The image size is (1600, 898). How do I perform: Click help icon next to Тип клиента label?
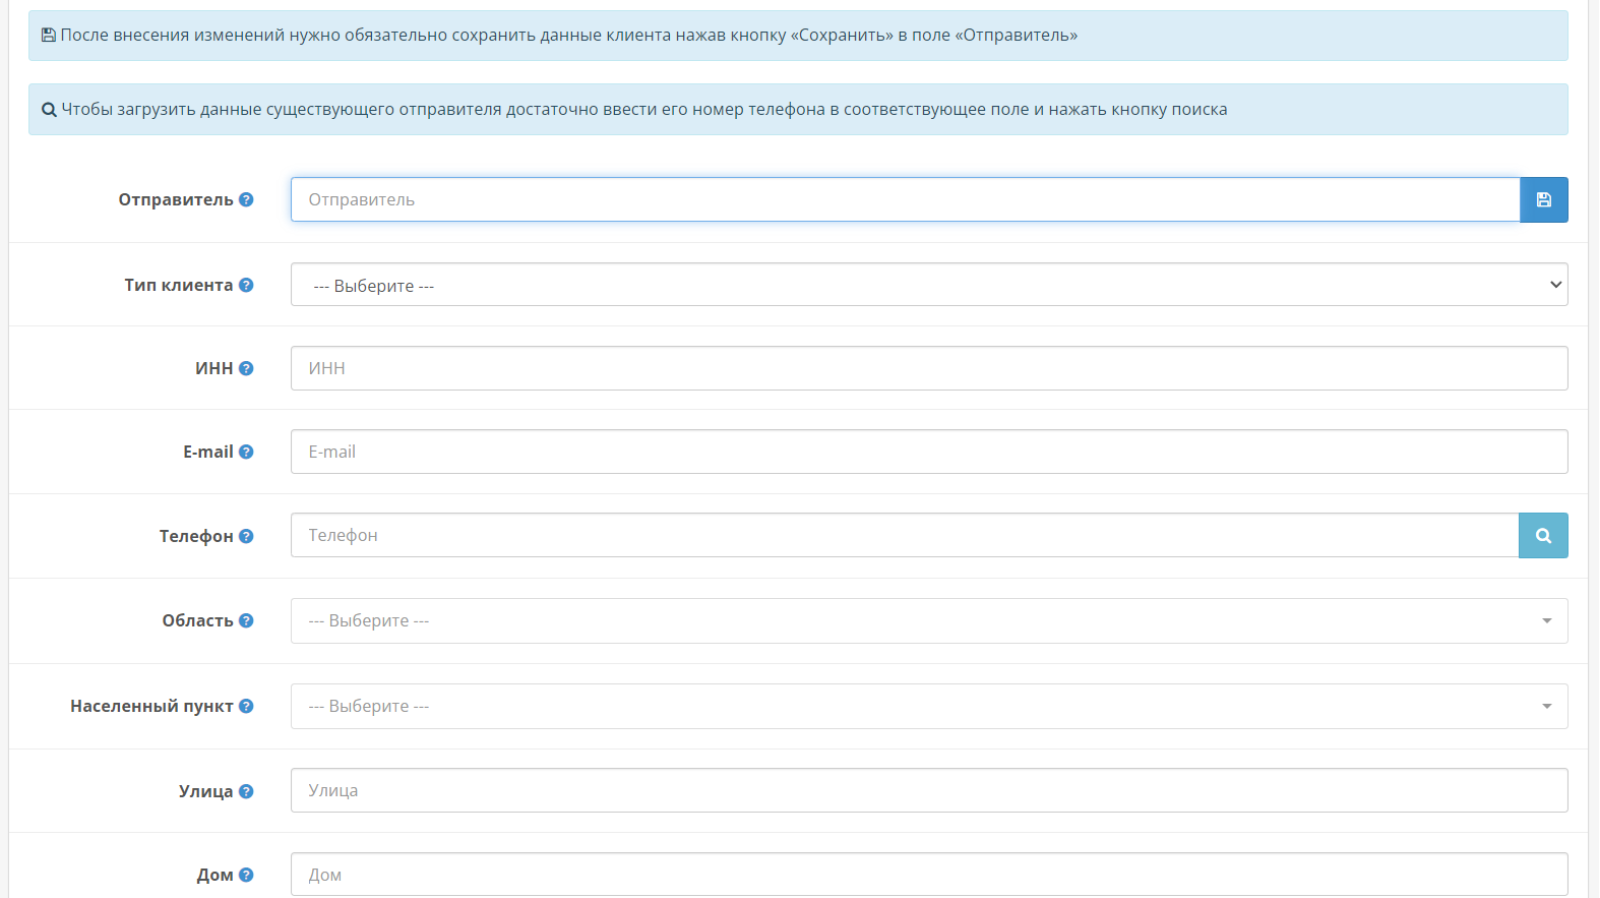(246, 285)
